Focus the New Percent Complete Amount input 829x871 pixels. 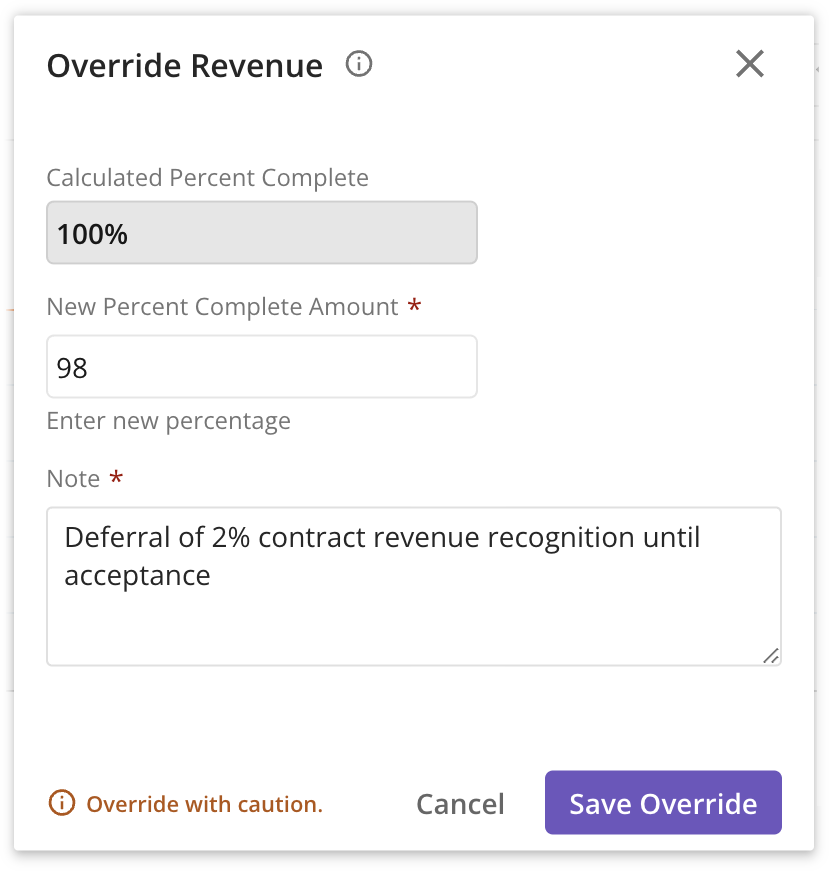point(262,367)
